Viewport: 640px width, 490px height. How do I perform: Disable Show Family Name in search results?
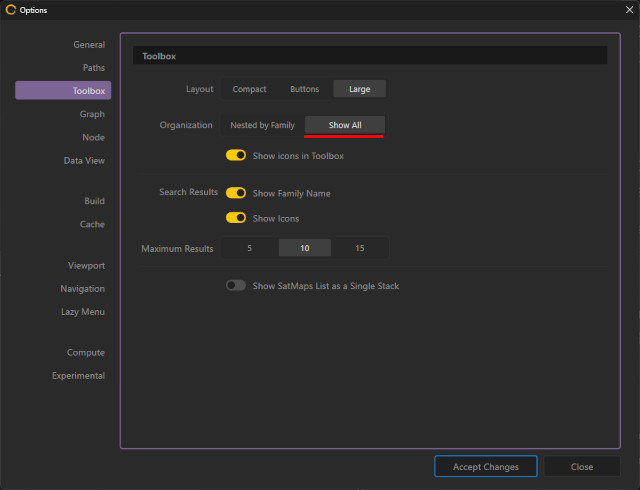[x=236, y=193]
